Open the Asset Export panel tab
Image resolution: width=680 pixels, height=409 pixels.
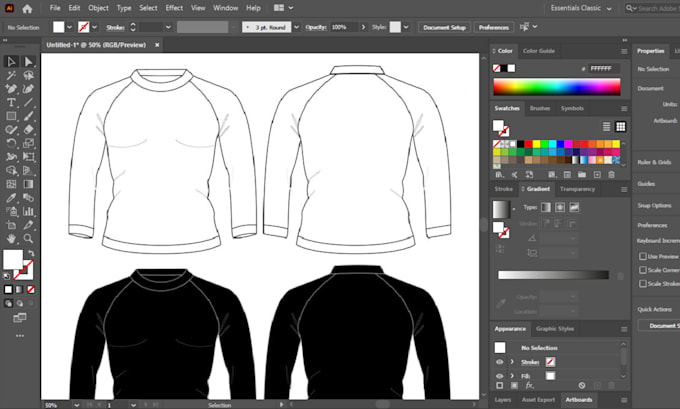click(538, 400)
